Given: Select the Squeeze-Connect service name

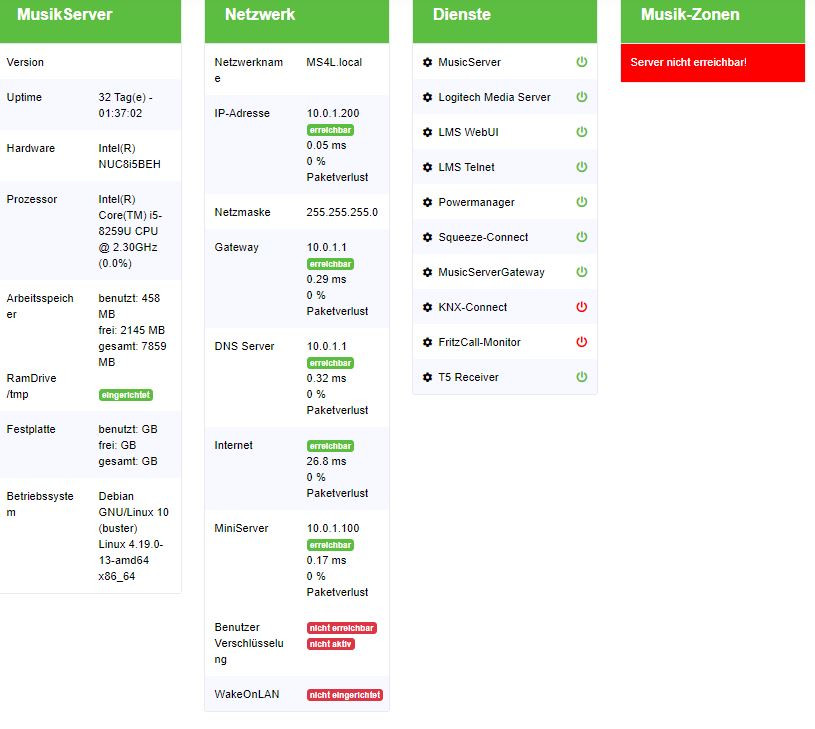Looking at the screenshot, I should [x=483, y=237].
